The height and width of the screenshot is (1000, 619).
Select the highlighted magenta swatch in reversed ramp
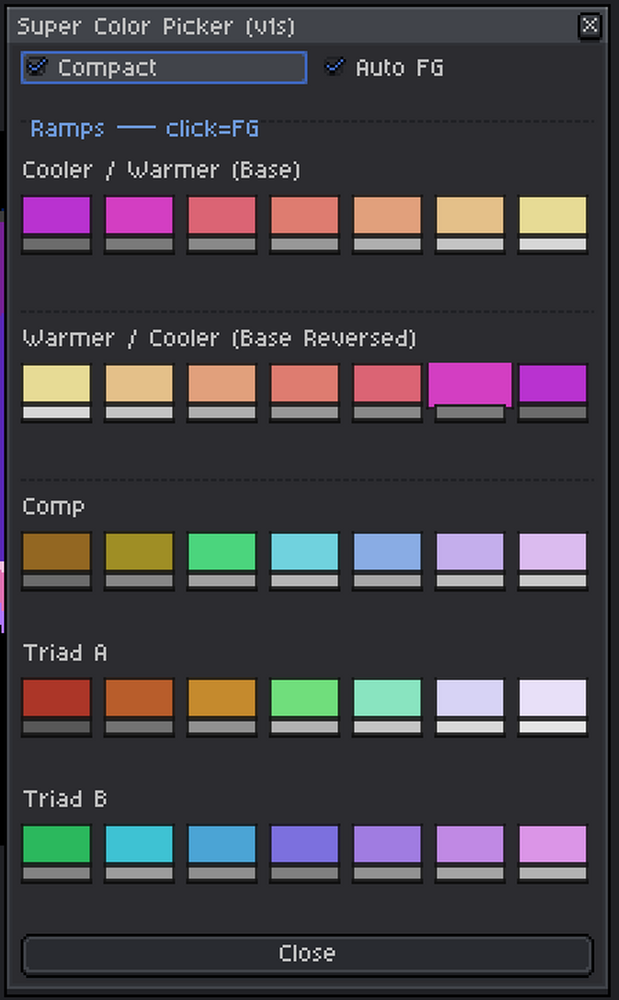click(x=470, y=382)
